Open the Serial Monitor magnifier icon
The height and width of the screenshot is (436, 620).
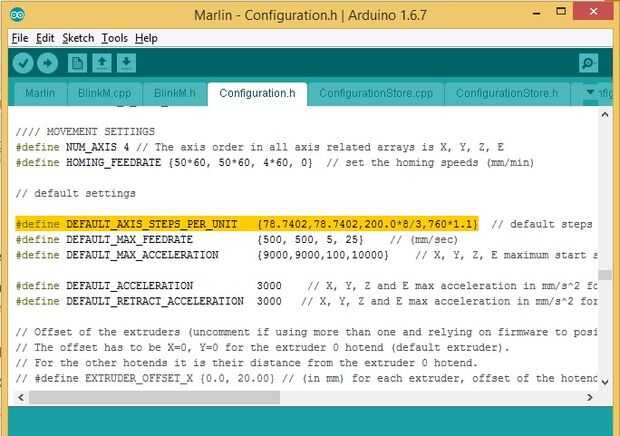pos(588,63)
